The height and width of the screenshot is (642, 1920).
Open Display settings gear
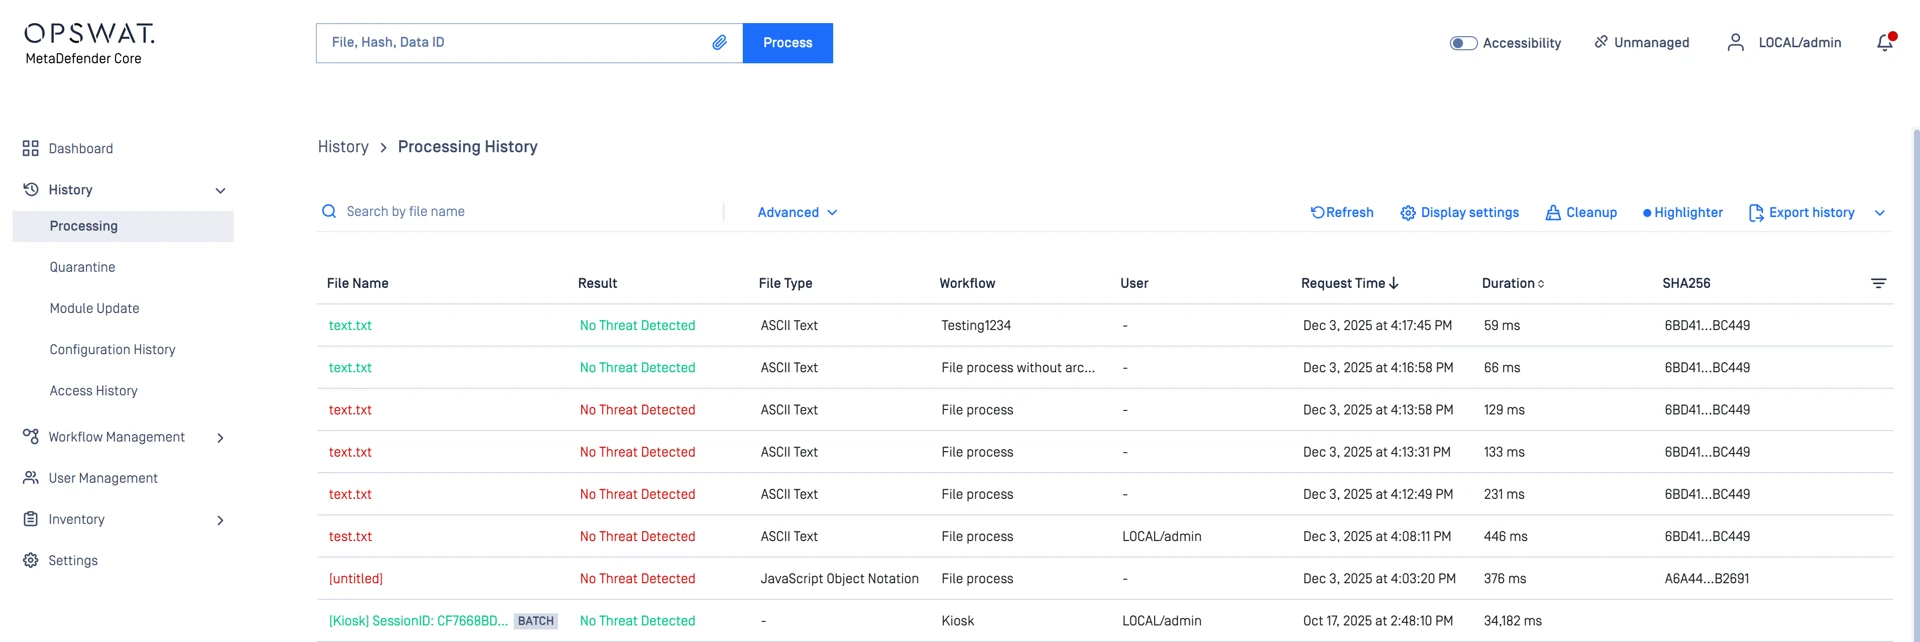tap(1408, 213)
